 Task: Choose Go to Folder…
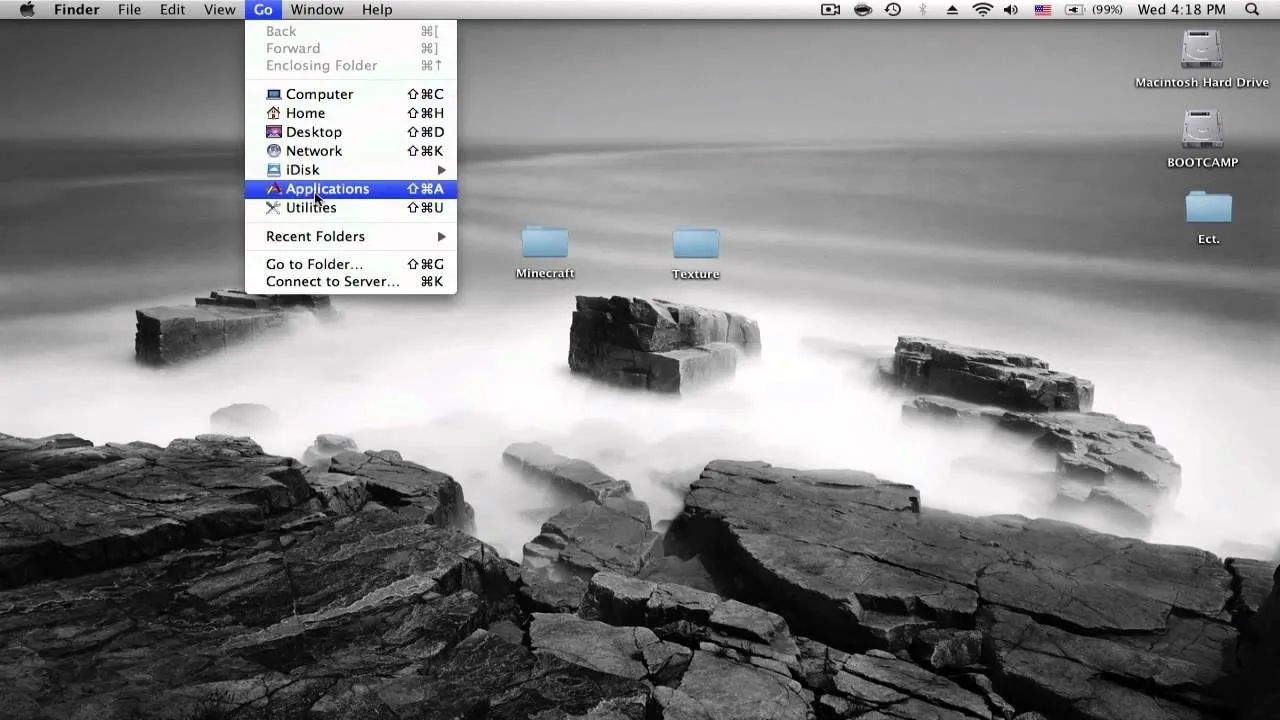pyautogui.click(x=351, y=264)
